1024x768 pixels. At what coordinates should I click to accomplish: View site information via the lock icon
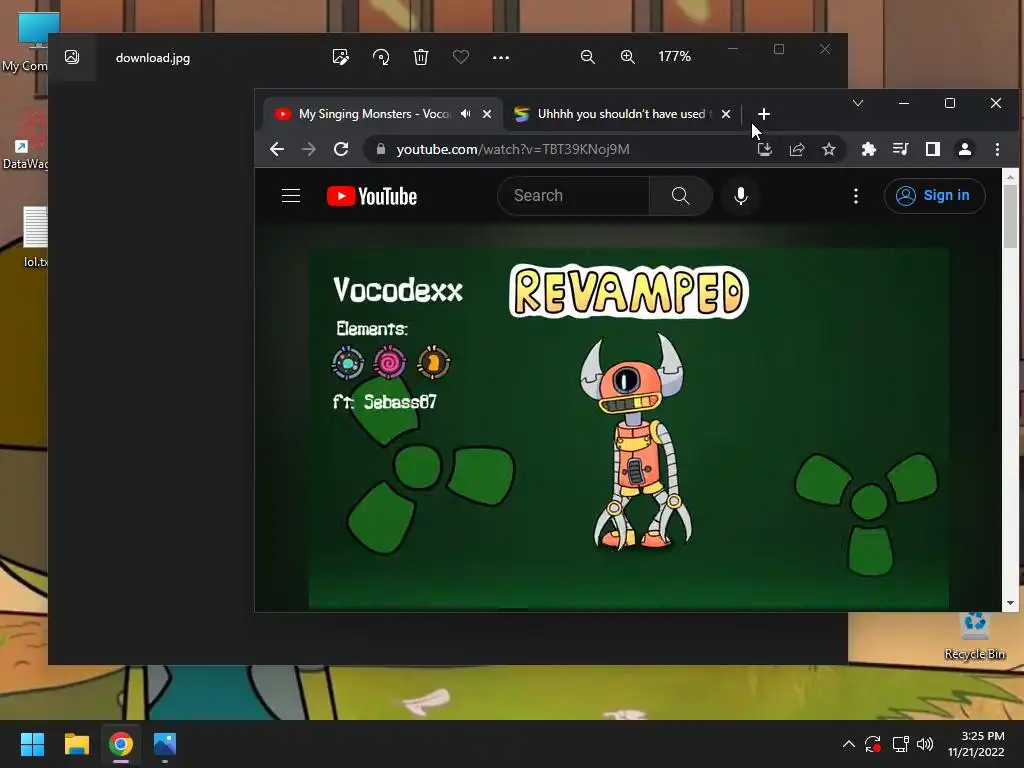(381, 150)
